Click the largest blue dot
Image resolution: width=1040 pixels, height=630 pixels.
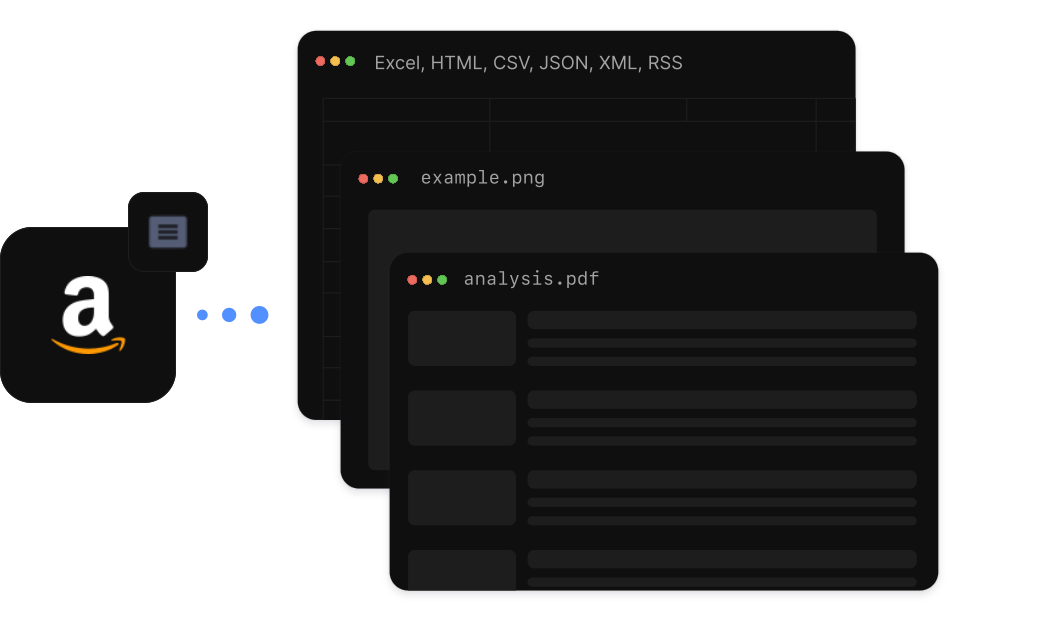tap(259, 315)
